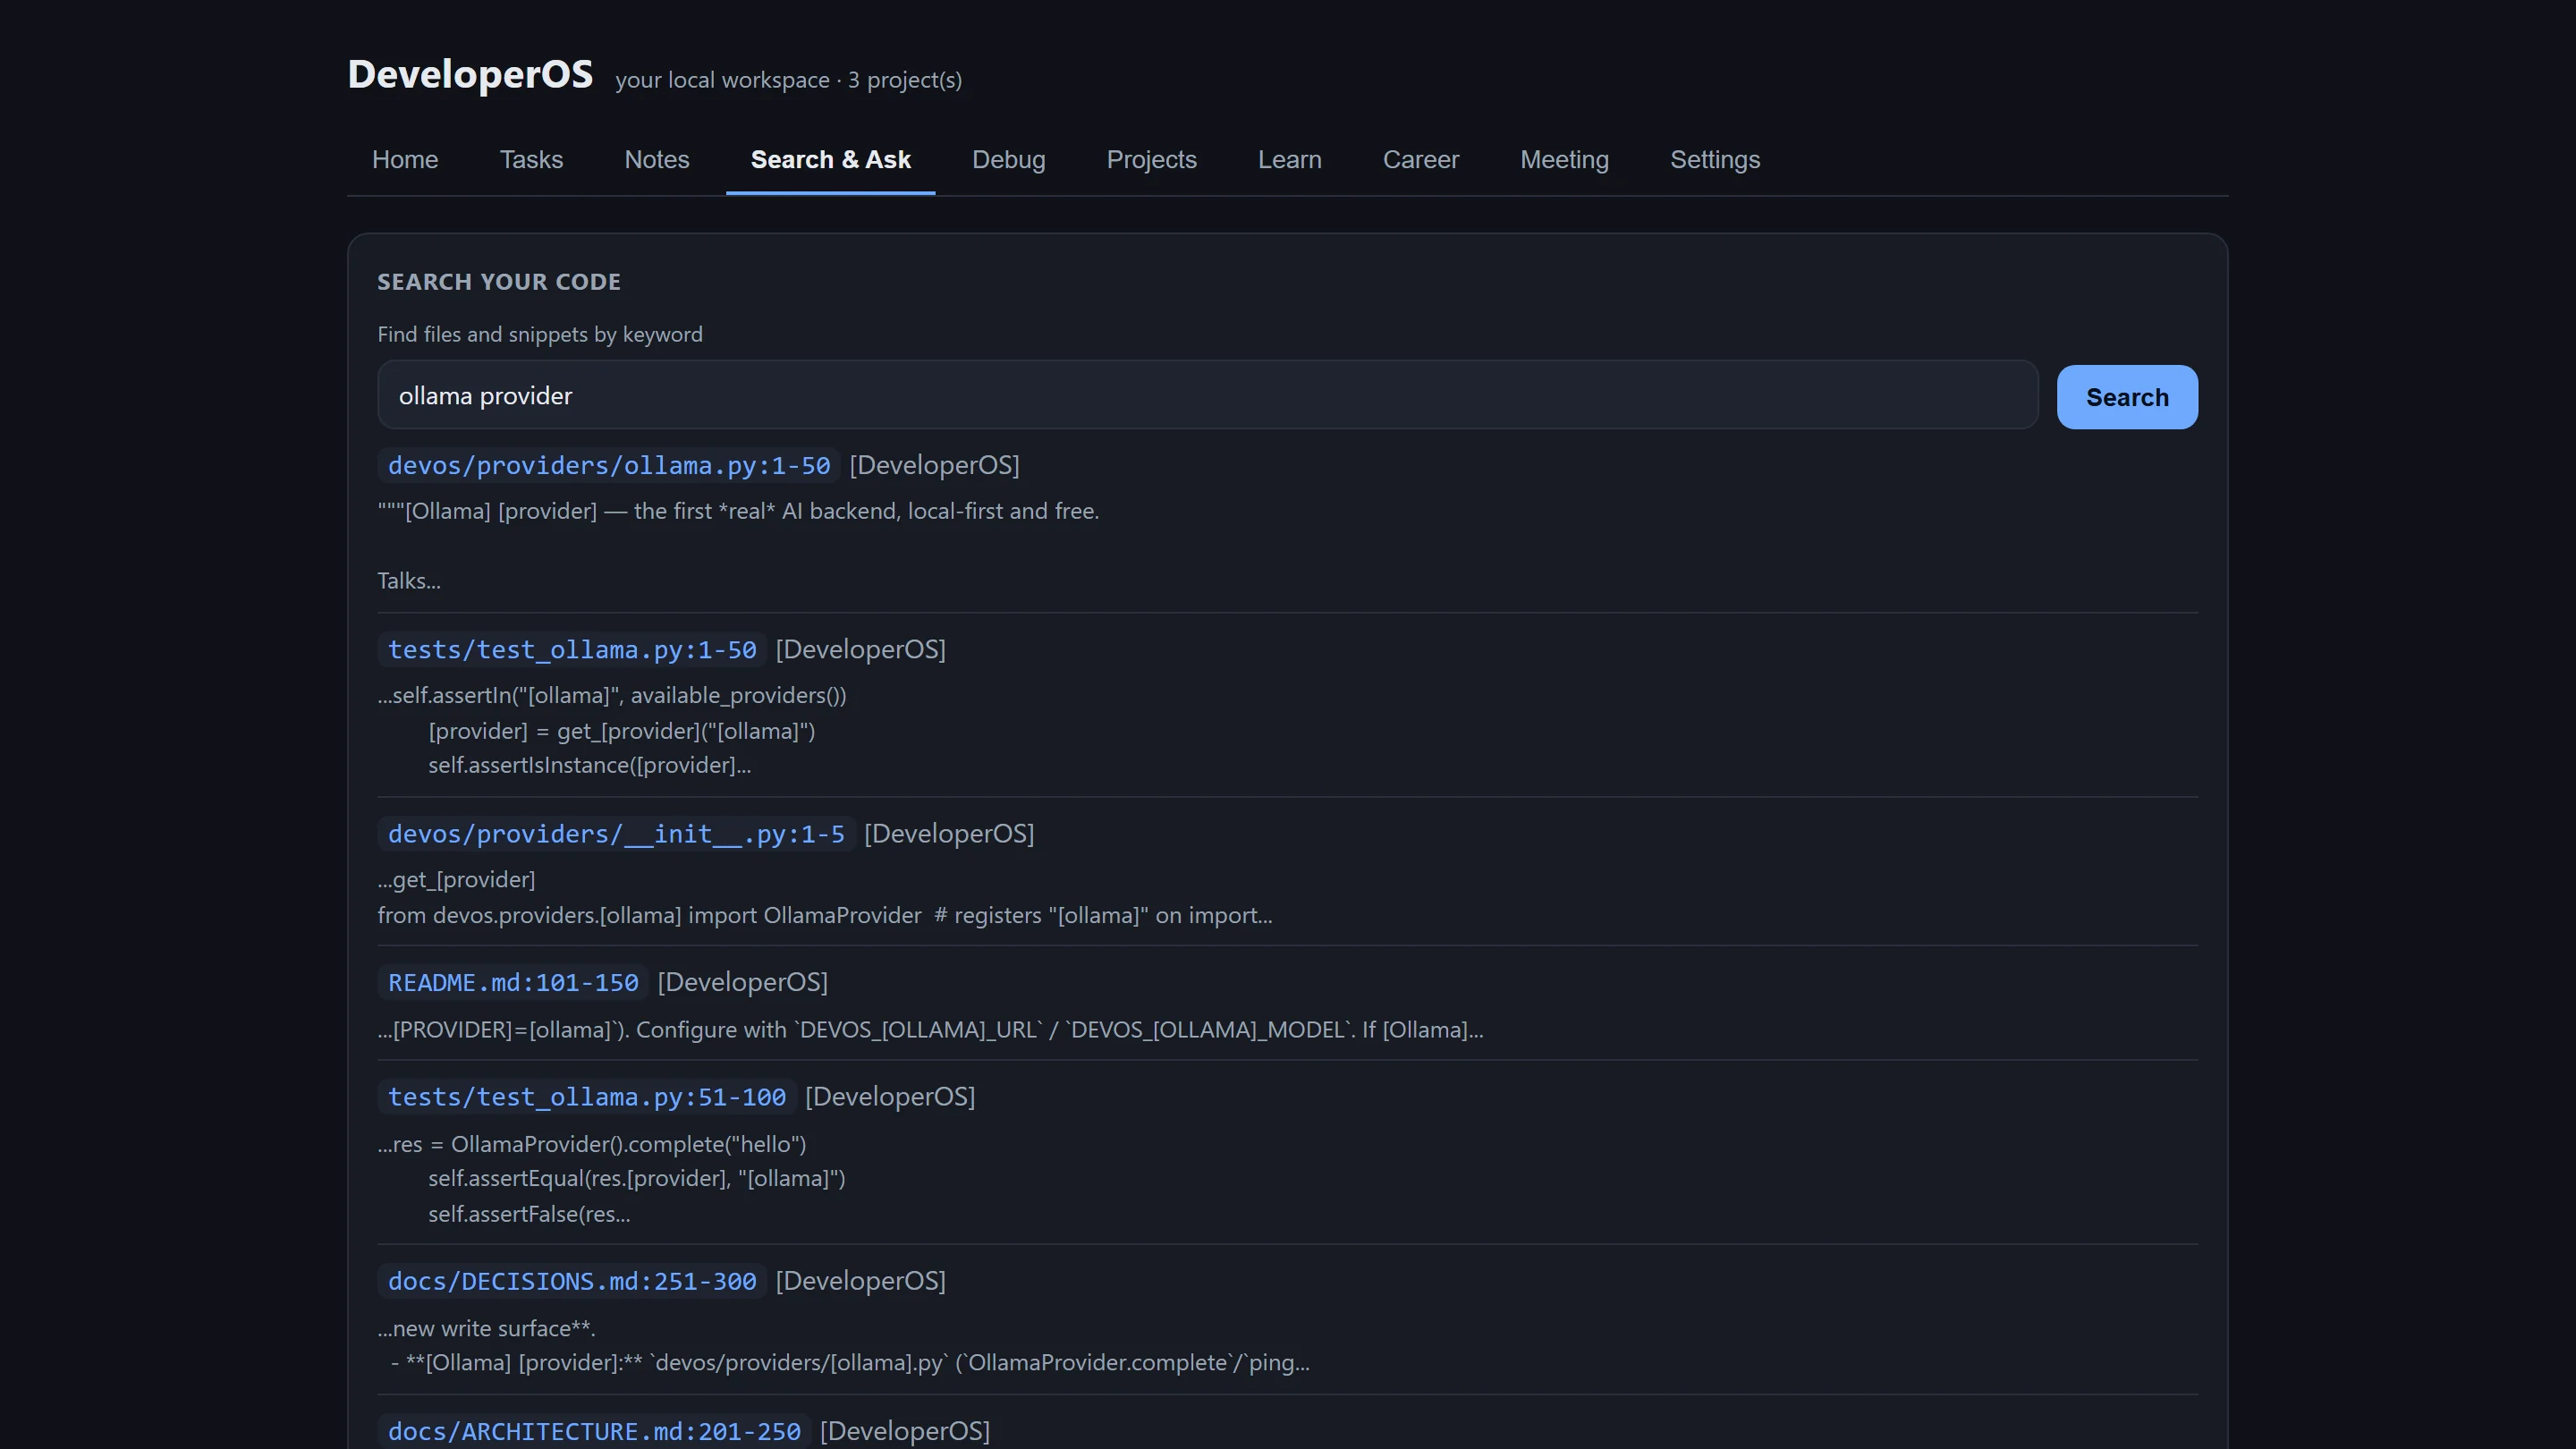Select the Search & Ask tab
2576x1449 pixels.
pyautogui.click(x=830, y=160)
